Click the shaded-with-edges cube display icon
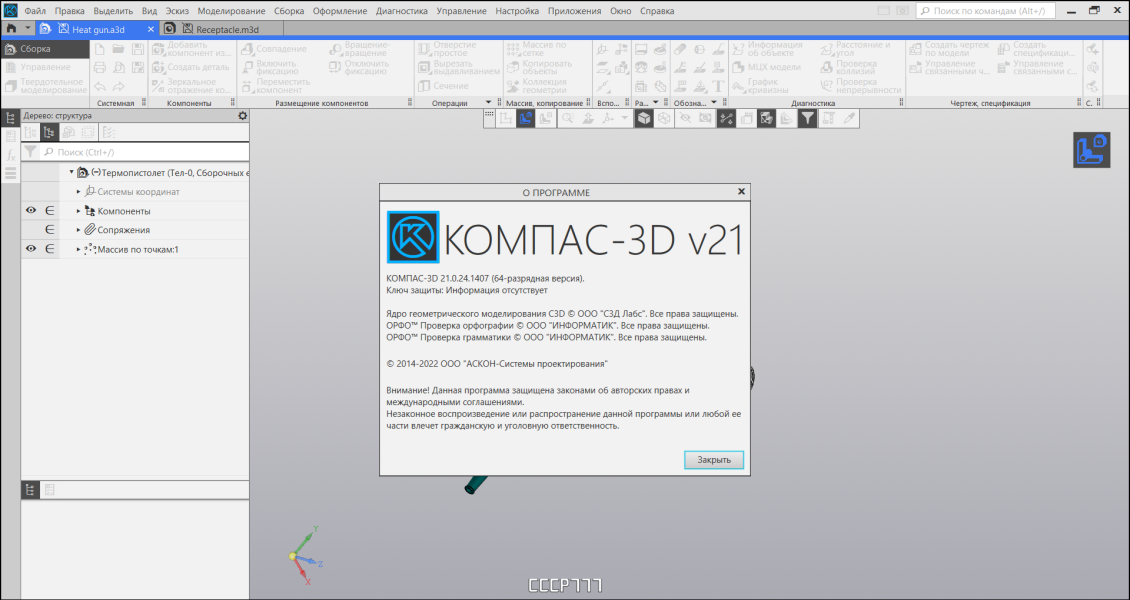 [x=644, y=119]
